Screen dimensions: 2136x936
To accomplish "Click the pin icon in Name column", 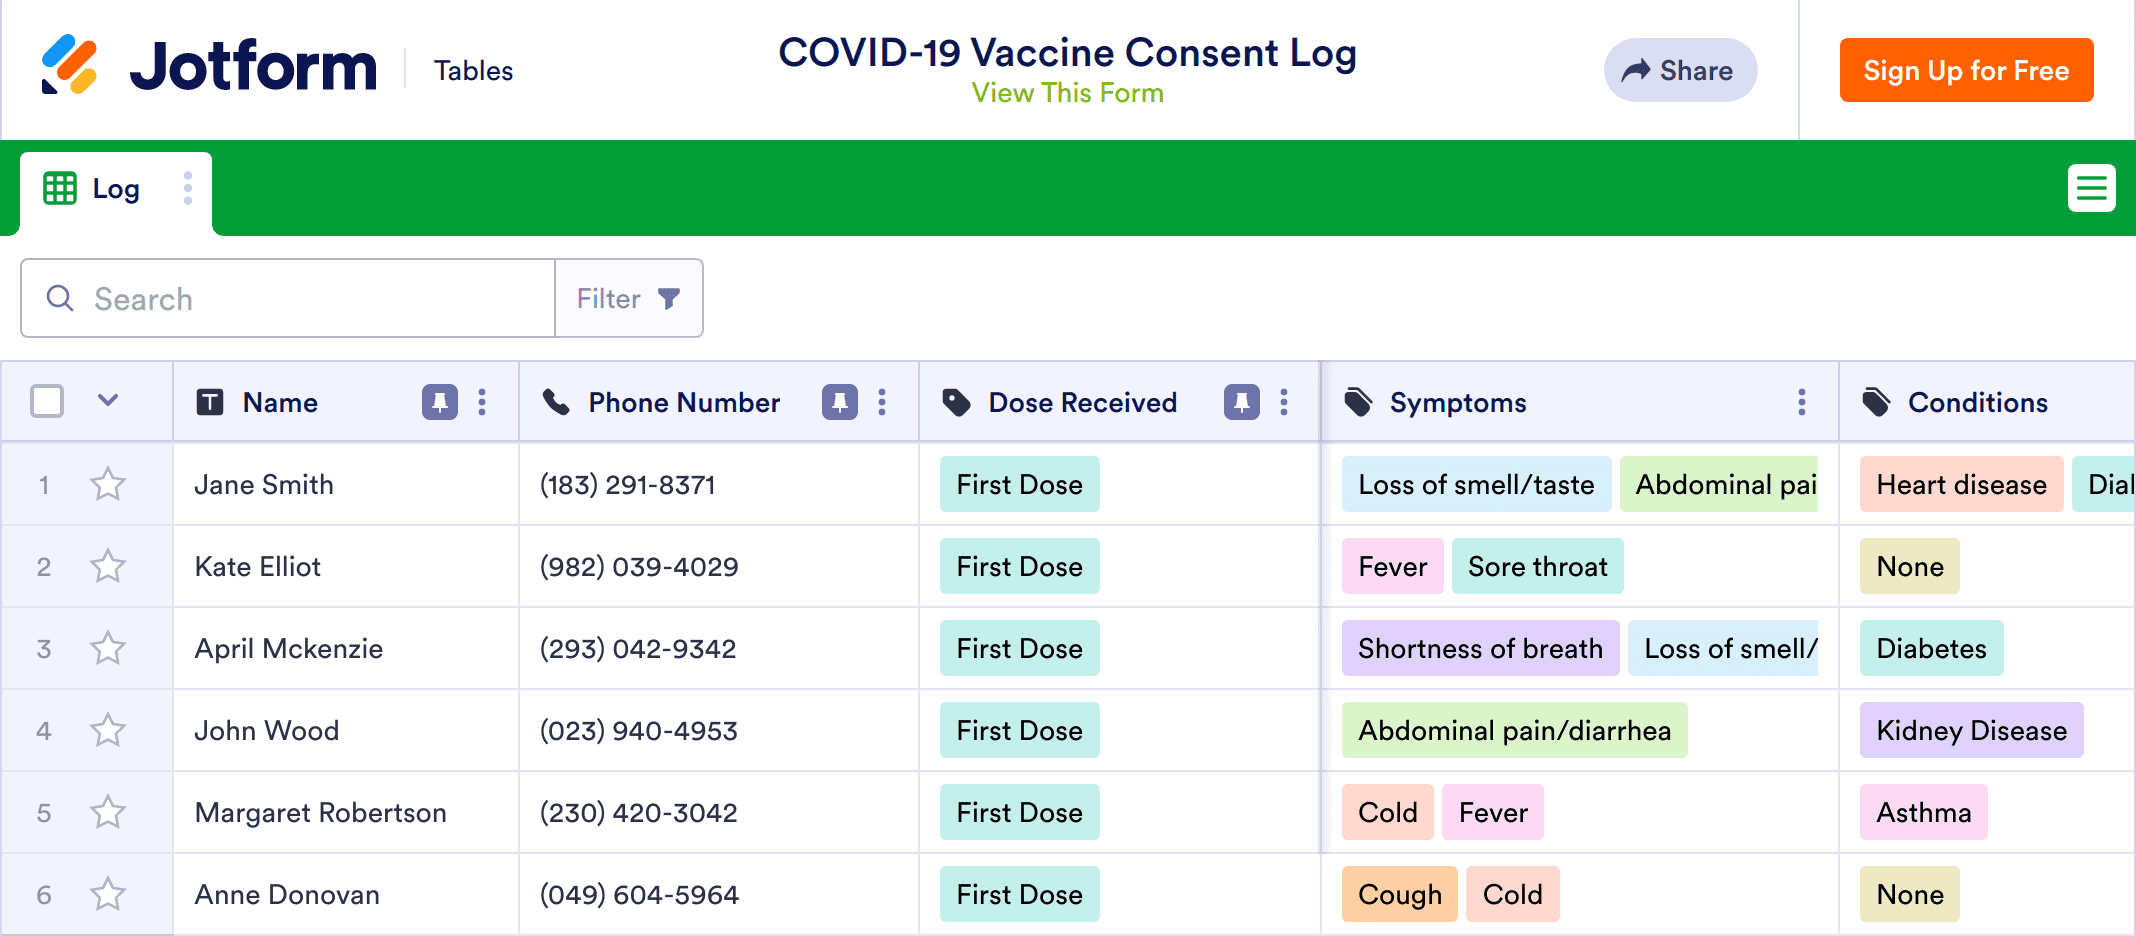I will point(439,402).
